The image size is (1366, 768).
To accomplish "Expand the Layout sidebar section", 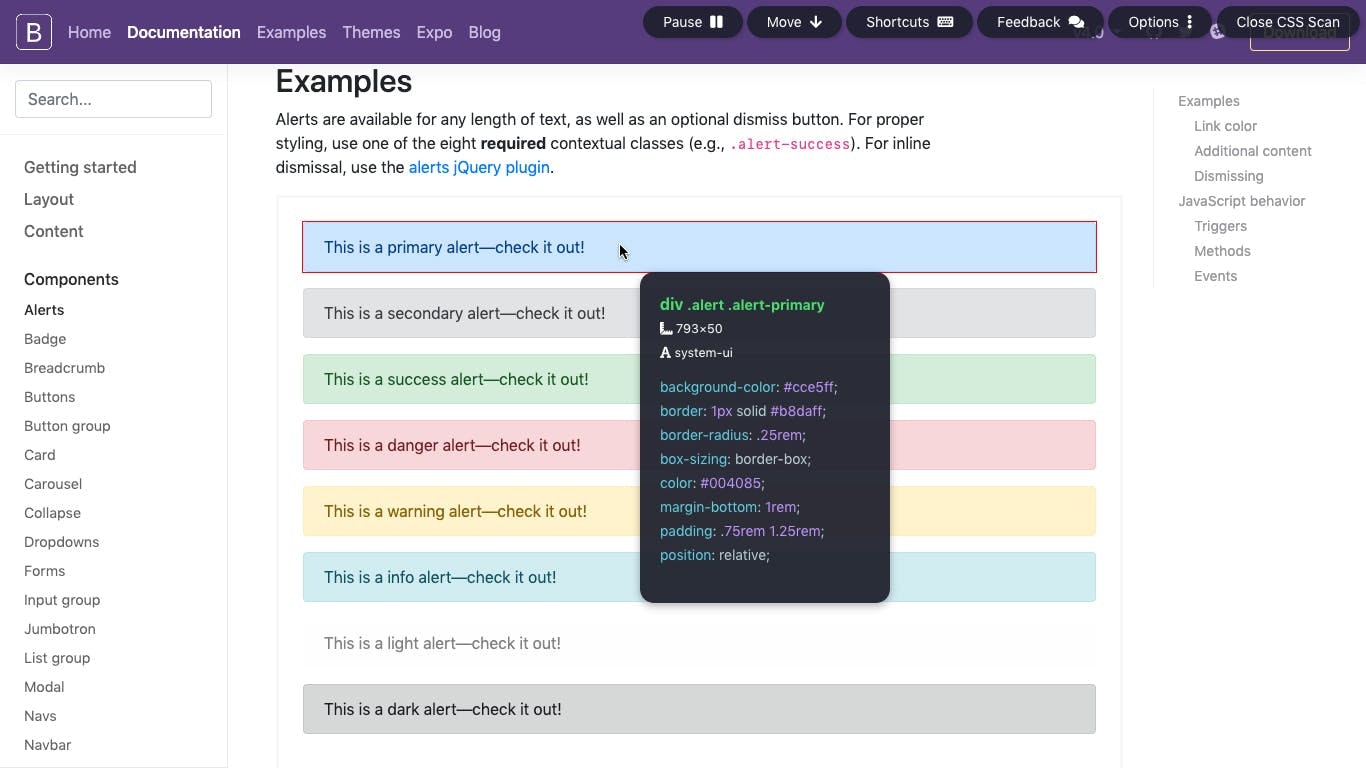I will tap(49, 199).
